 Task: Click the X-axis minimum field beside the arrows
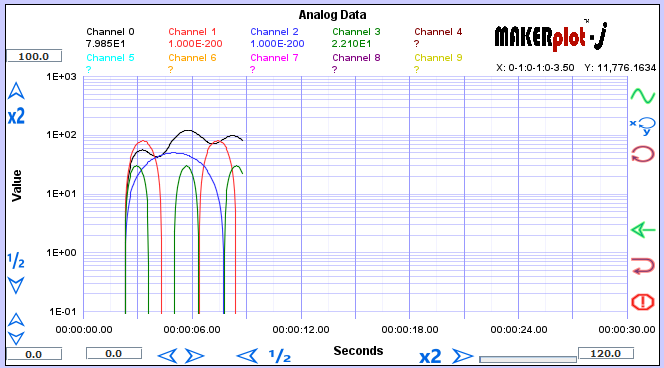pos(114,353)
